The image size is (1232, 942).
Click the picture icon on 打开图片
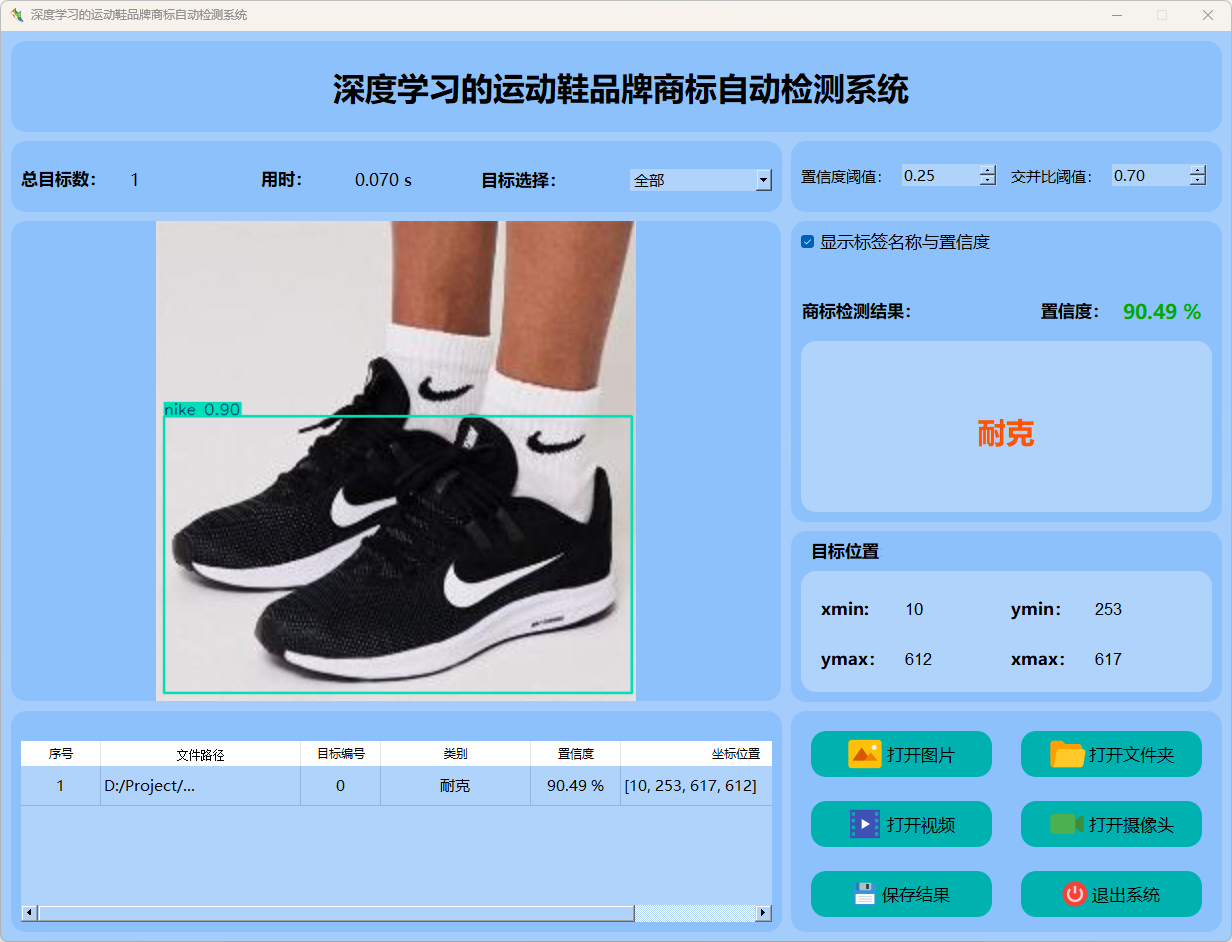click(x=864, y=754)
